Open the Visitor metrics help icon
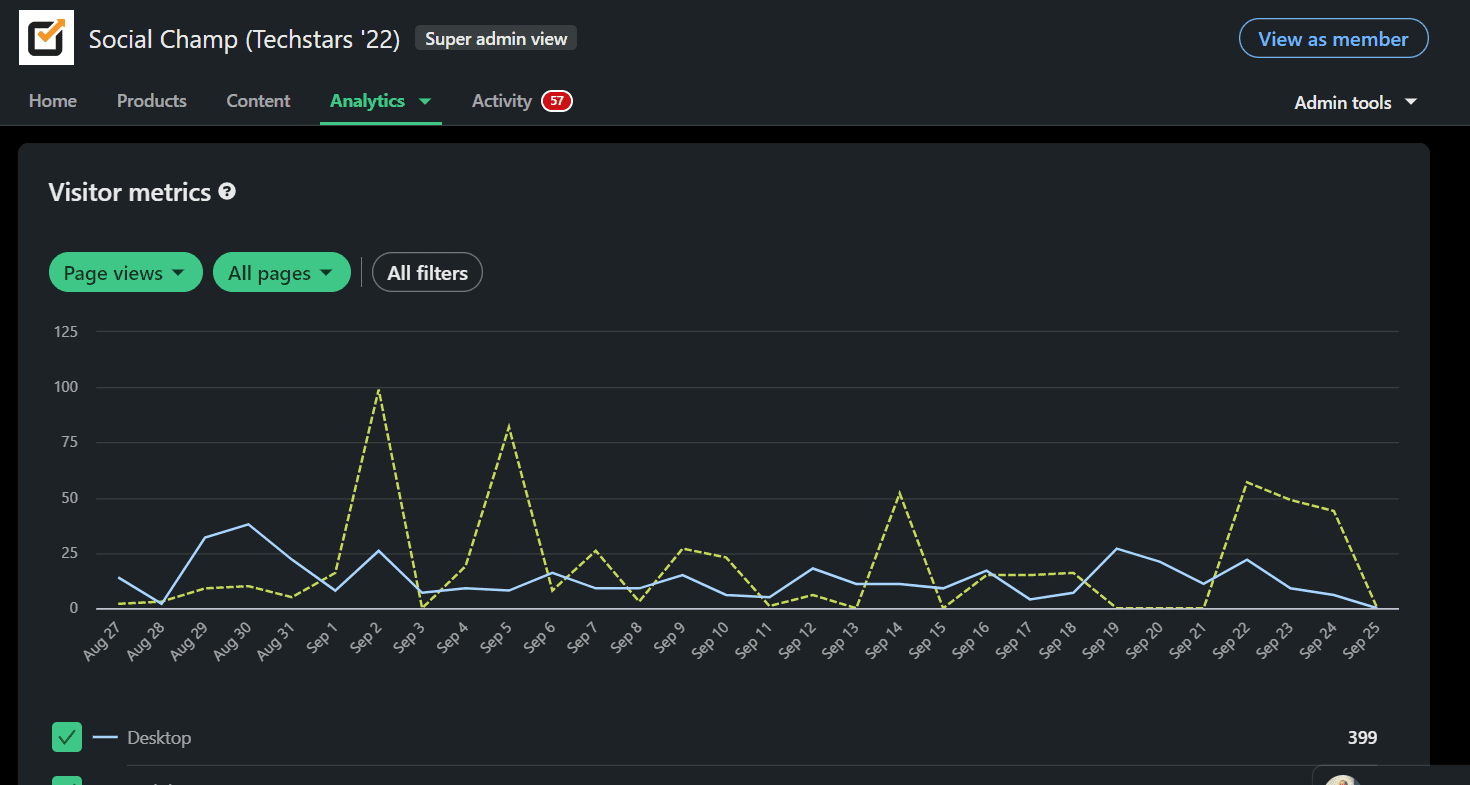The width and height of the screenshot is (1470, 785). pyautogui.click(x=227, y=191)
